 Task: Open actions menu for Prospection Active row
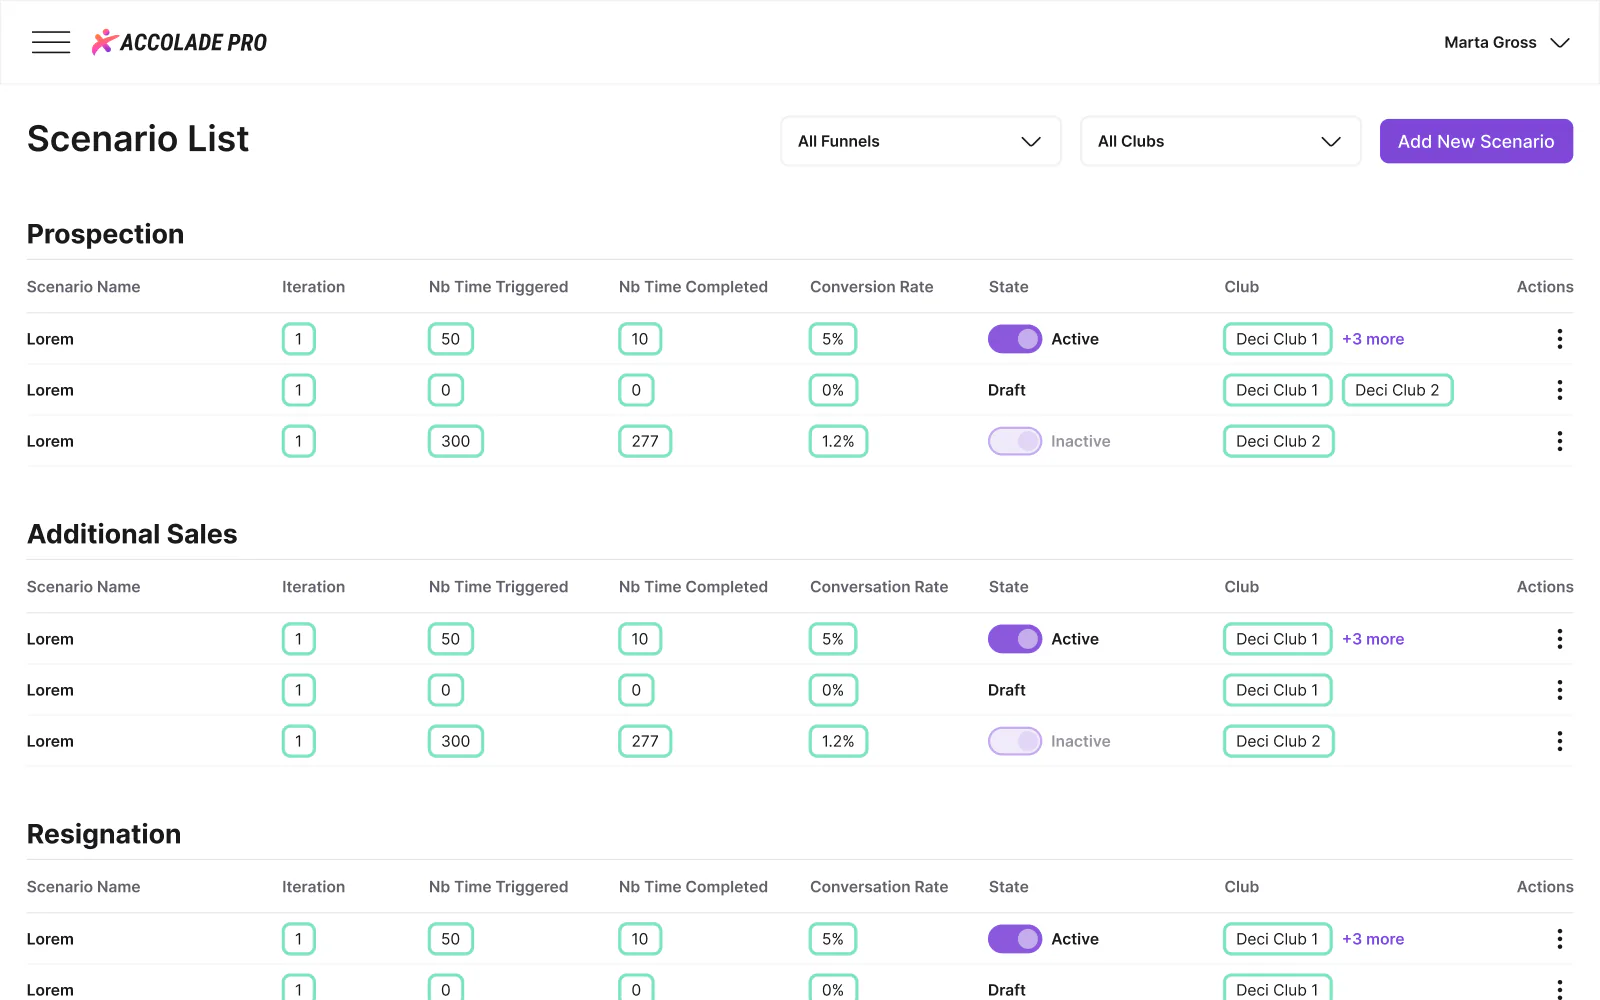tap(1559, 339)
